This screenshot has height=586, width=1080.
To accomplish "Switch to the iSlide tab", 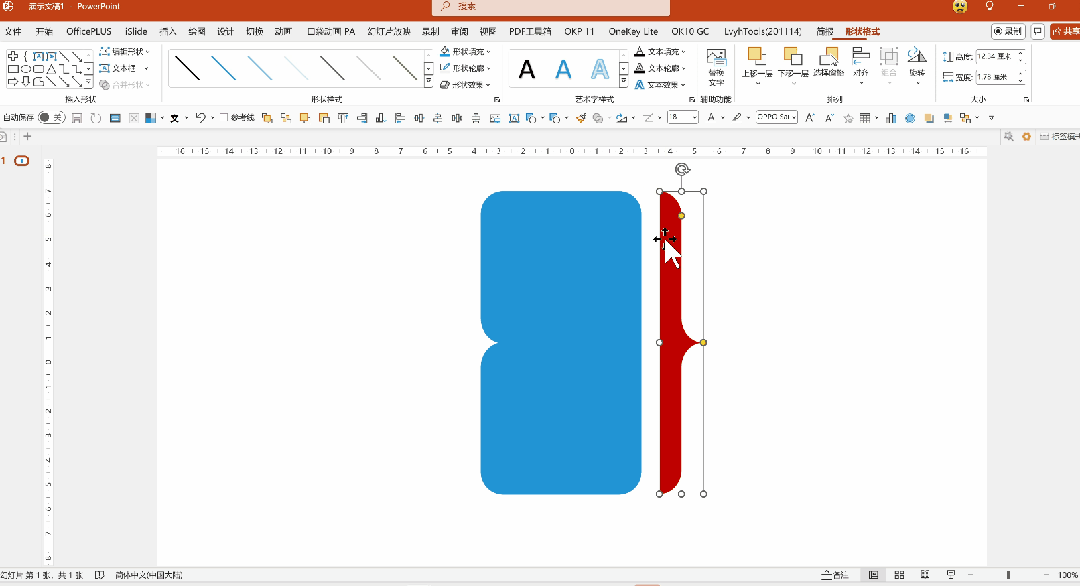I will (x=136, y=32).
